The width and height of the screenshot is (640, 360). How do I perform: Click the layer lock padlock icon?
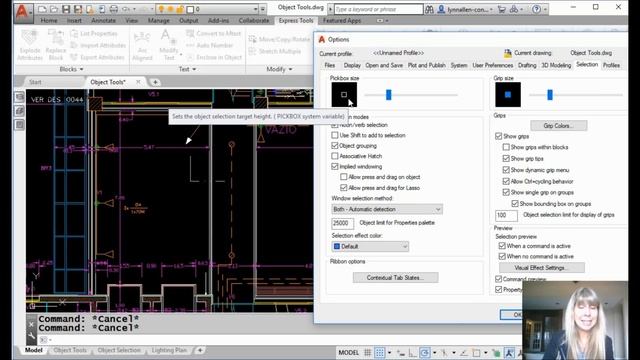[180, 9]
